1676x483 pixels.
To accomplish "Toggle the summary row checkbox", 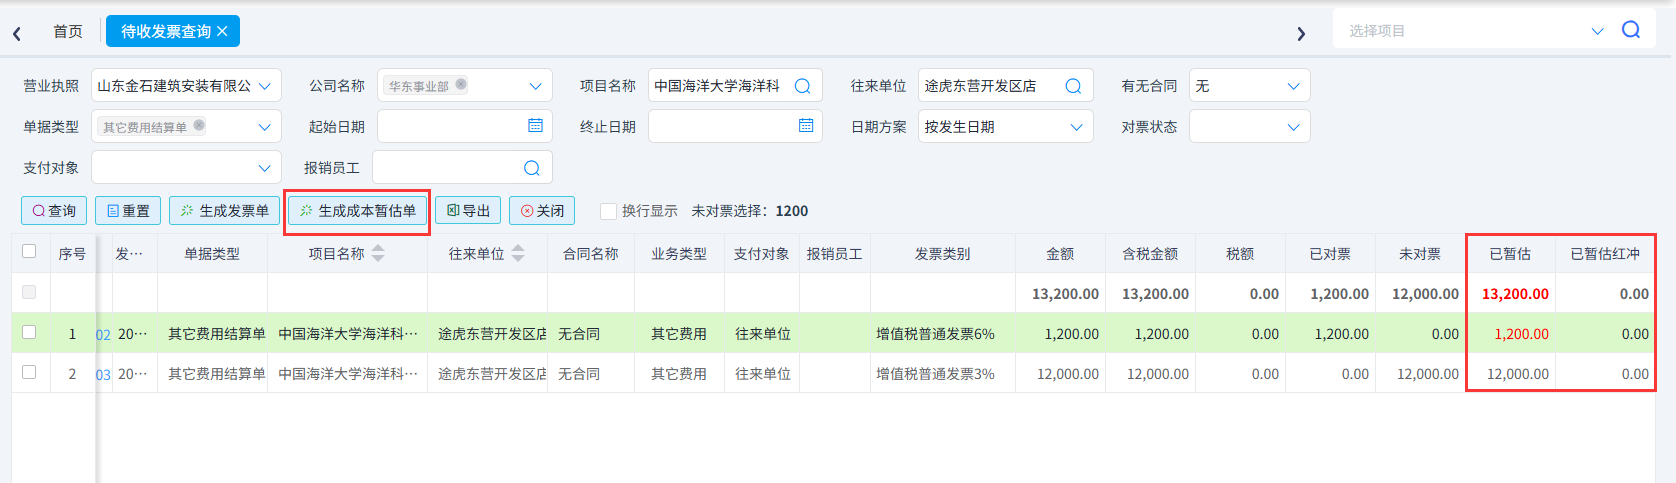I will (x=29, y=292).
